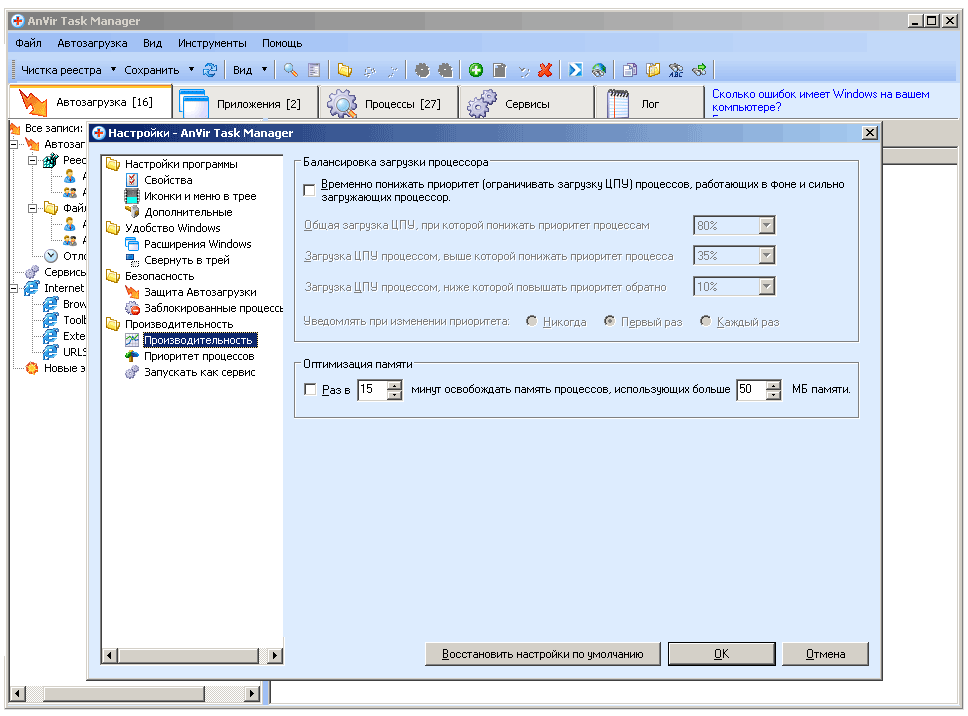Switch to the Процессы tab
The width and height of the screenshot is (968, 716).
click(x=388, y=104)
